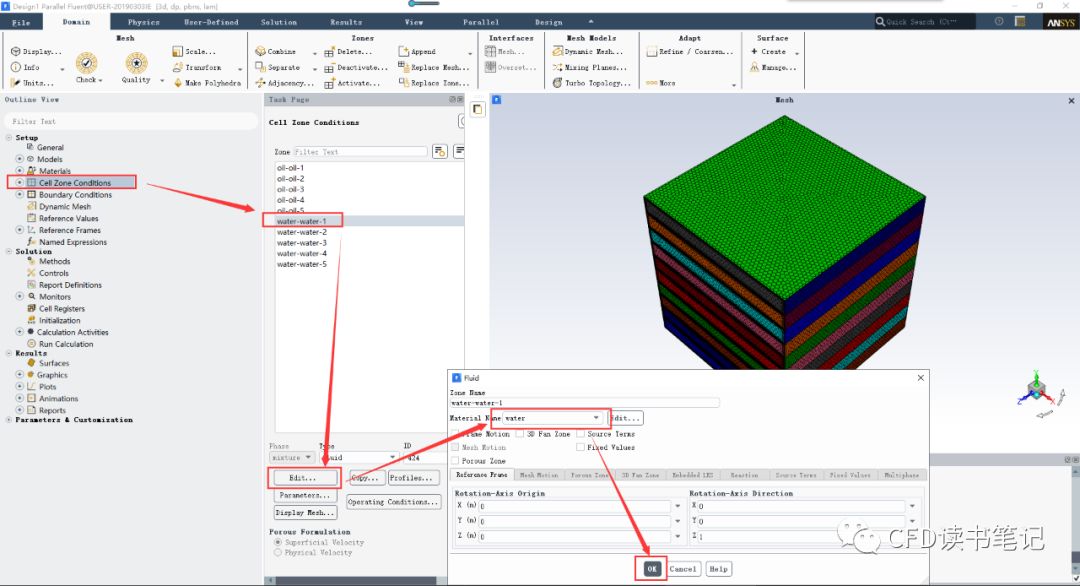Click the Combine zones tool

276,52
